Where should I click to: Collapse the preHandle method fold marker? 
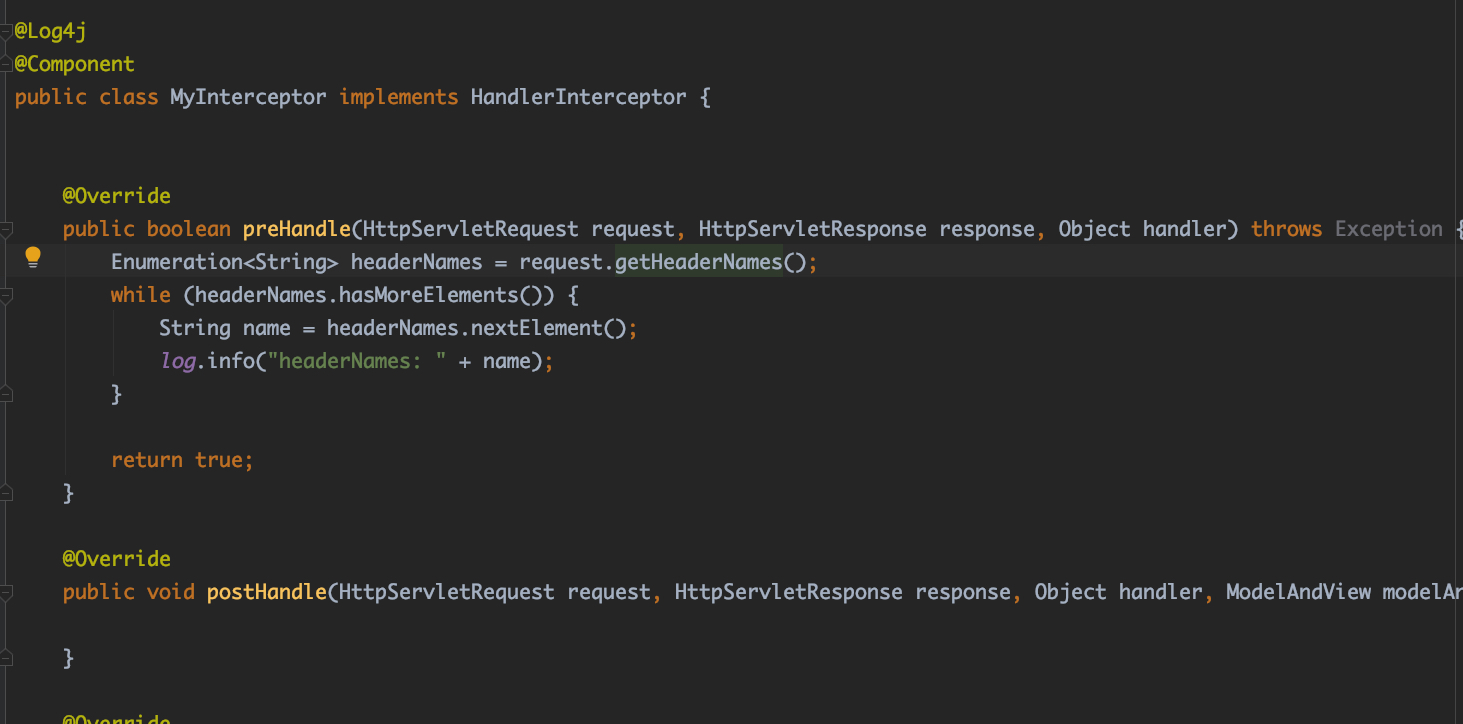6,230
